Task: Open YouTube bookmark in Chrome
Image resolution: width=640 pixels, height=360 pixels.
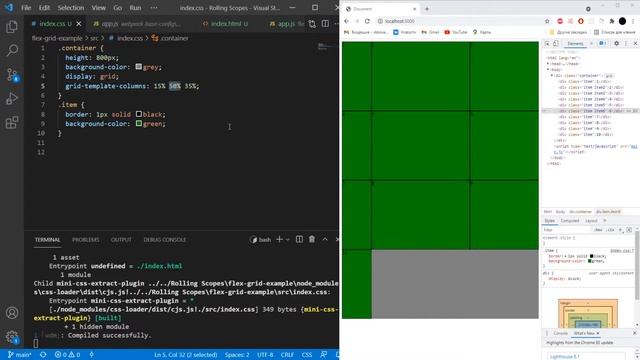Action: tap(456, 32)
